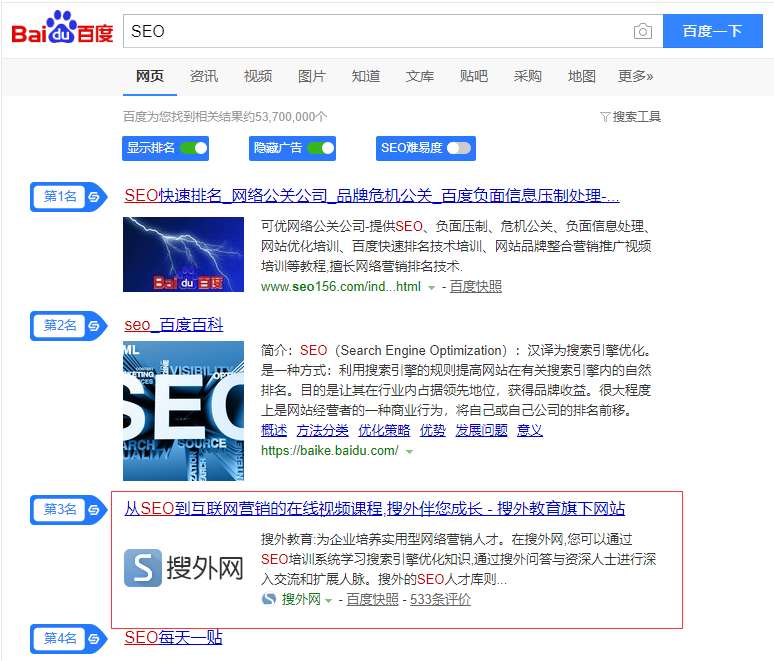
Task: Click https://baike.baidu.com/ URL
Action: pos(330,451)
